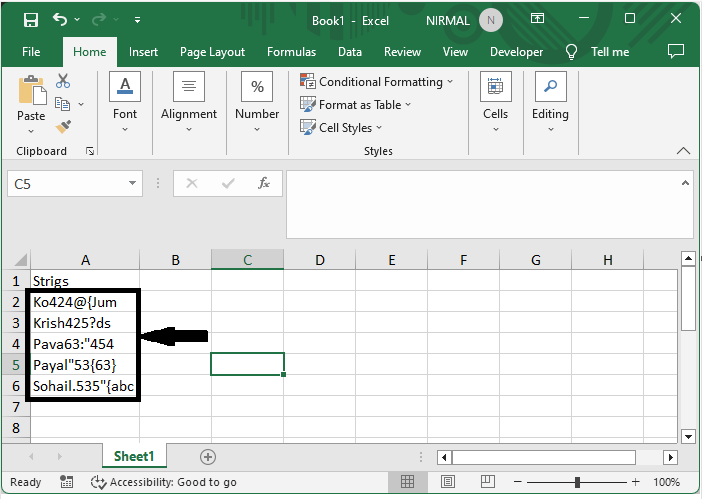
Task: Add a new sheet with plus button
Action: tap(207, 457)
